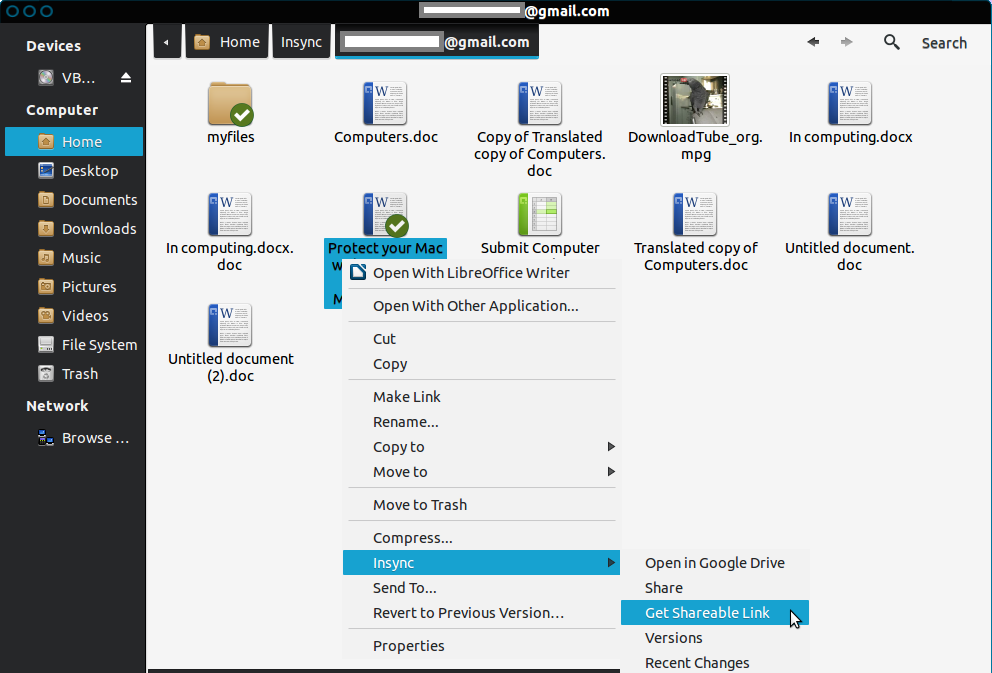Open the myfiles folder icon
The width and height of the screenshot is (992, 673).
click(230, 104)
